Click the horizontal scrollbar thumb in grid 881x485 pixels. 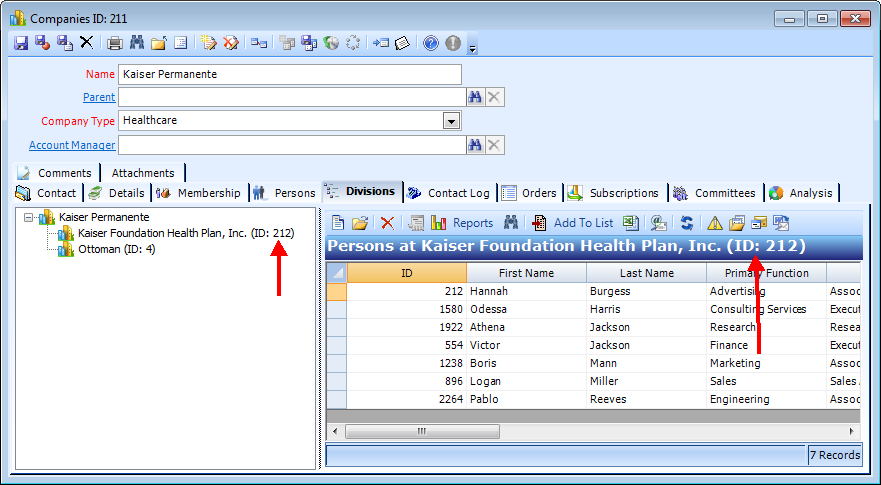point(422,432)
